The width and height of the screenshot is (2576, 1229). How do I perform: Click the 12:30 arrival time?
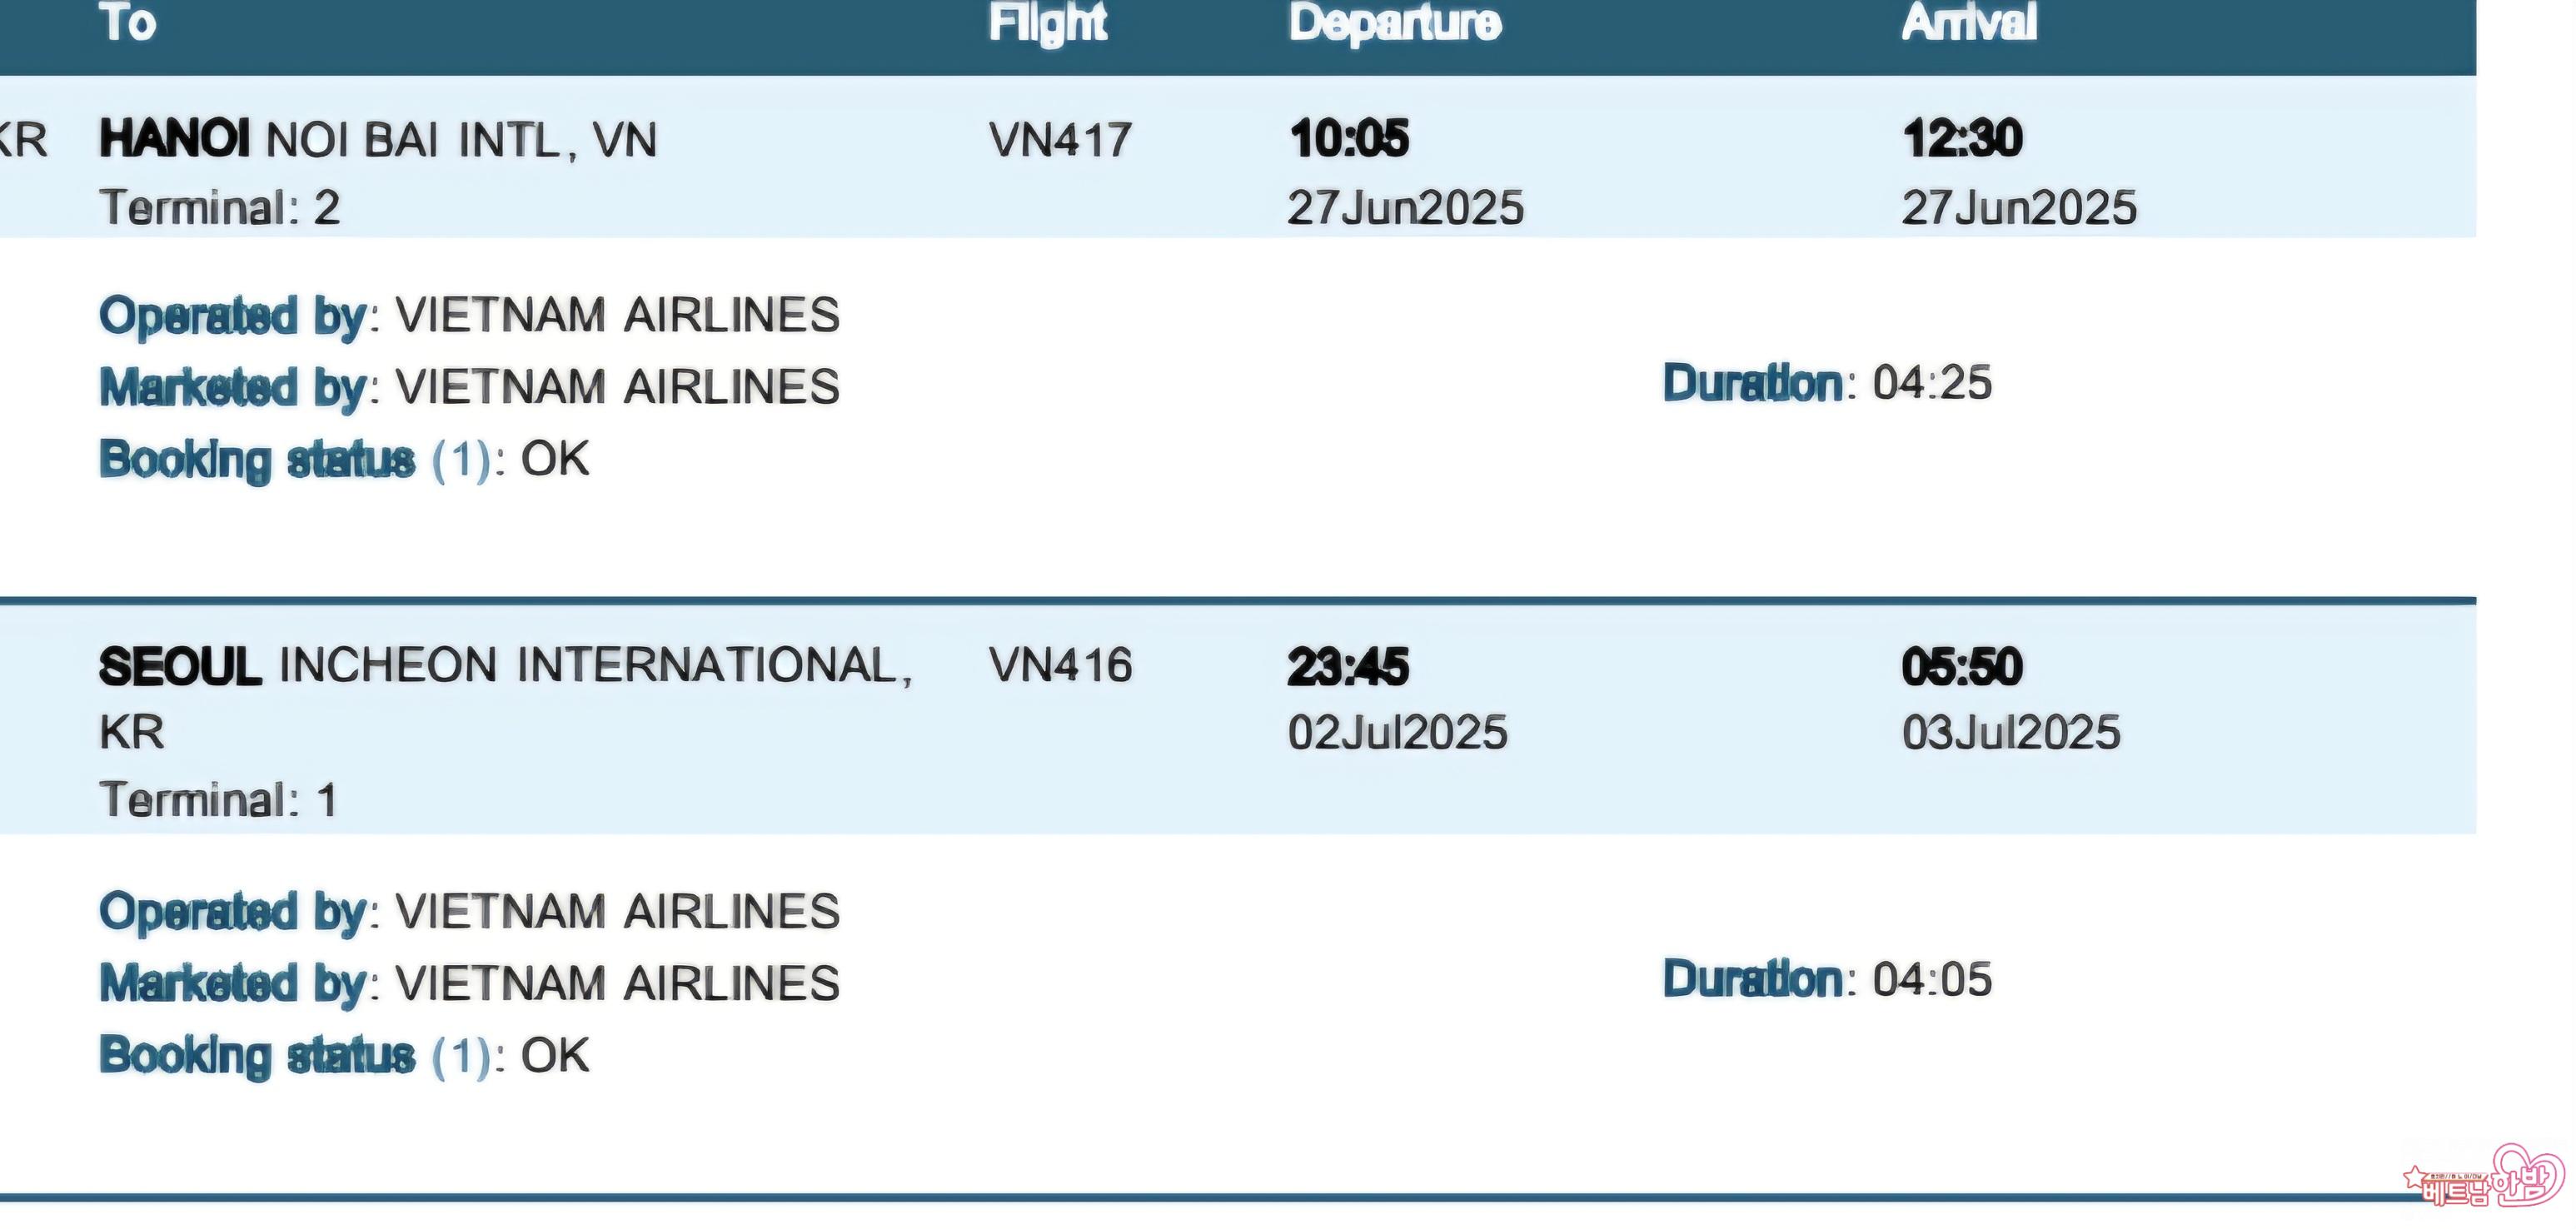[1962, 139]
